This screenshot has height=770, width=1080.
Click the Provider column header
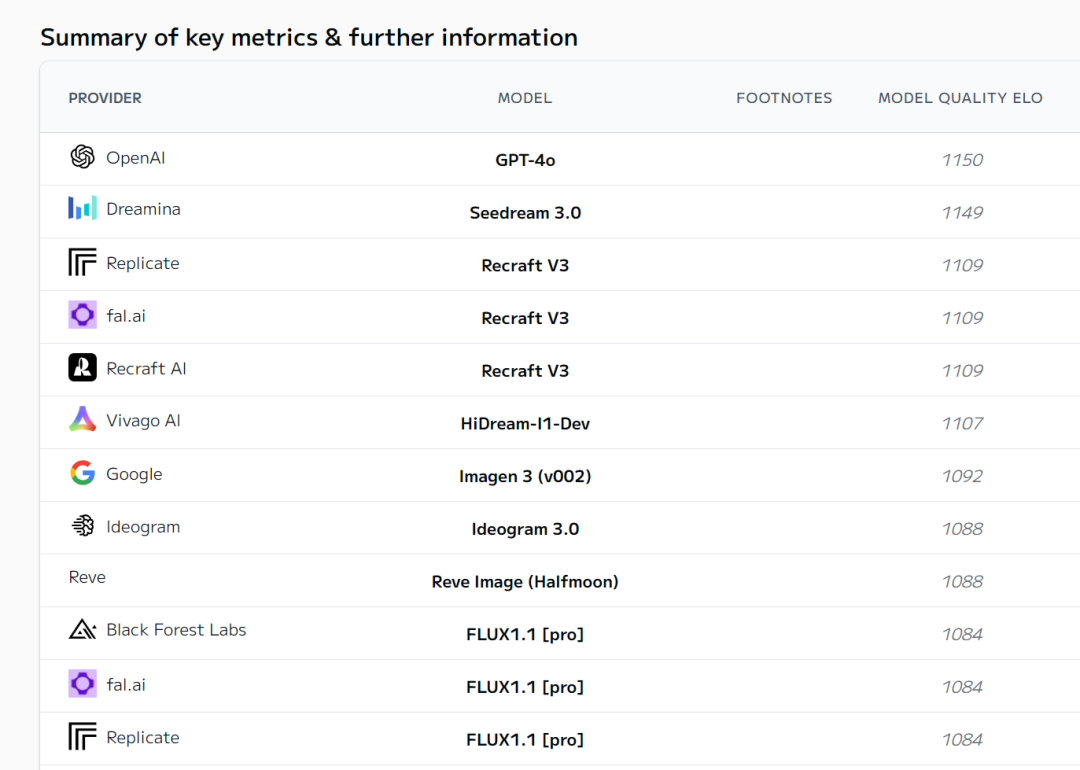[x=105, y=98]
